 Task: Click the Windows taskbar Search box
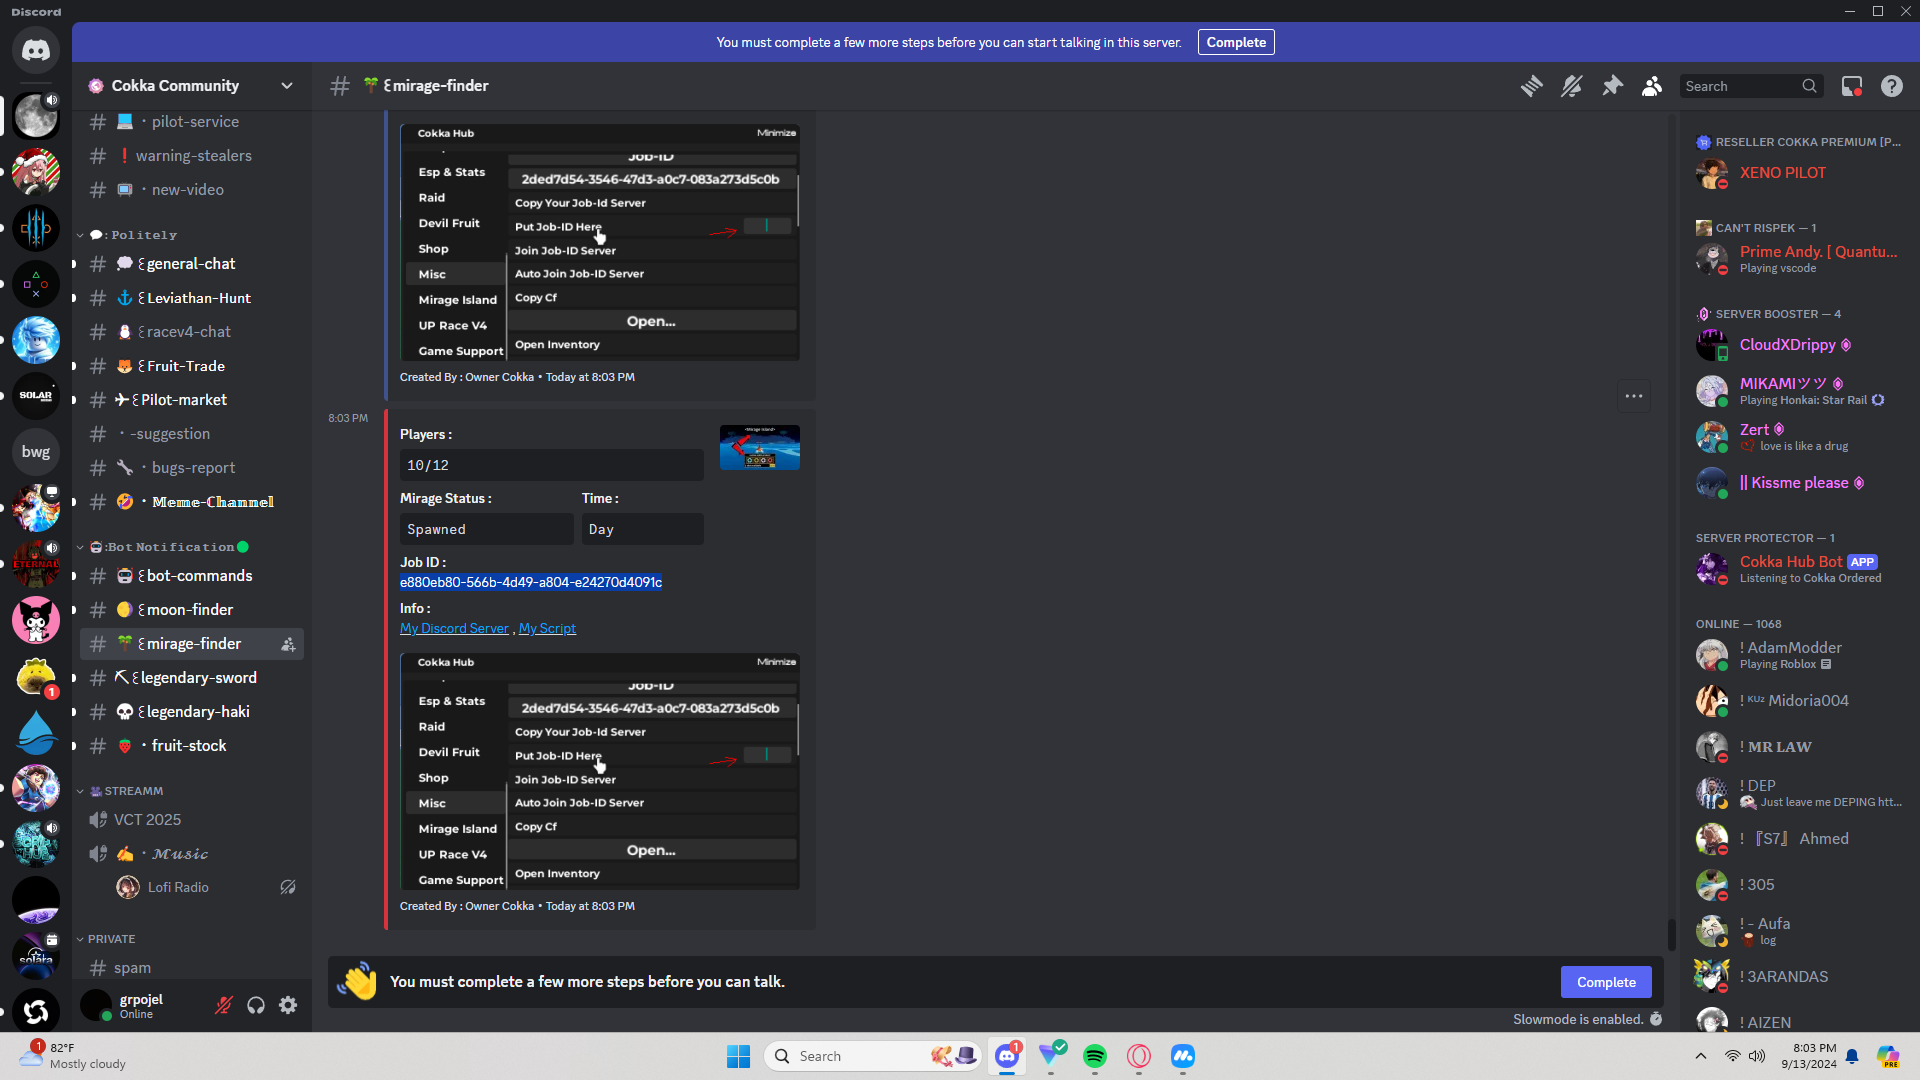872,1056
